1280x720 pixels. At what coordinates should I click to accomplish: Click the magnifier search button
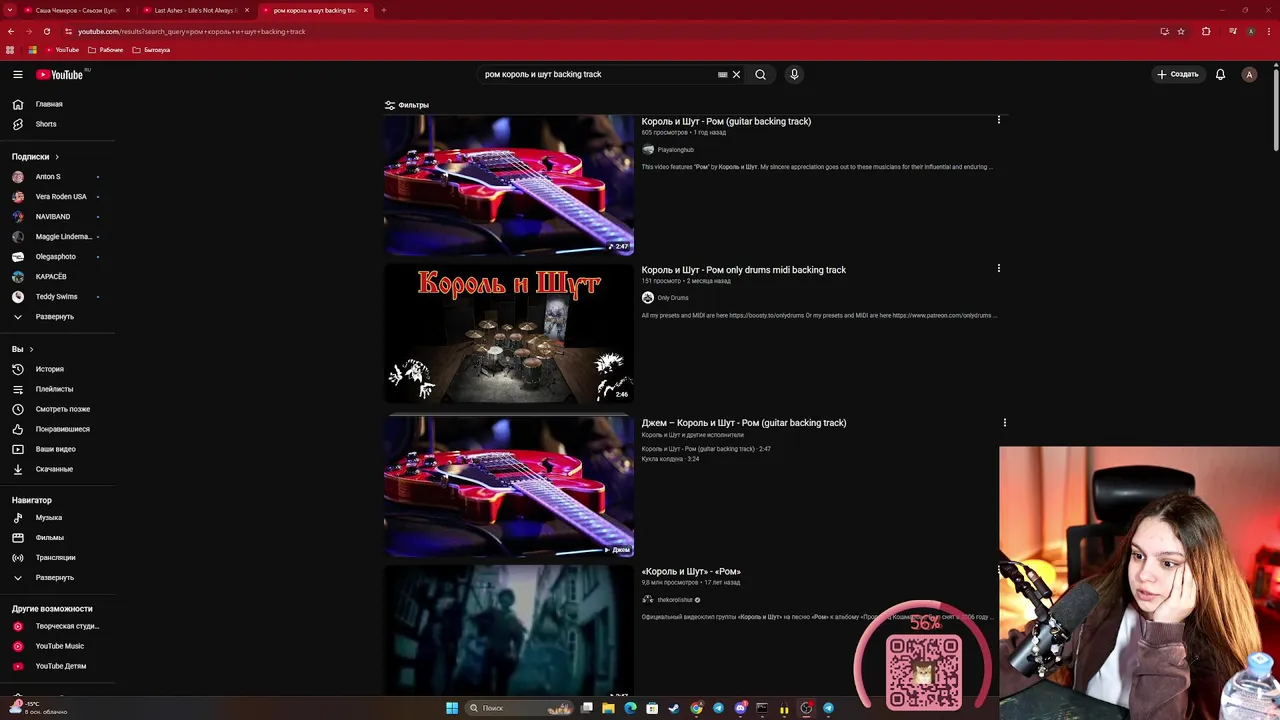point(760,74)
